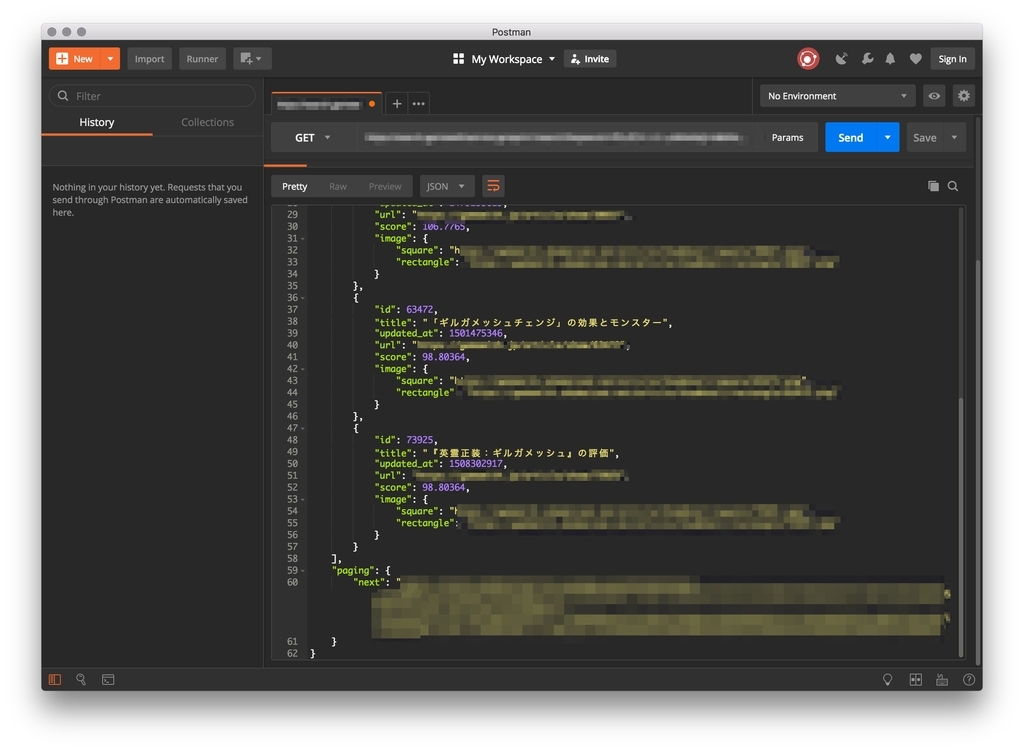Open the interceptor satellite icon

[x=841, y=59]
